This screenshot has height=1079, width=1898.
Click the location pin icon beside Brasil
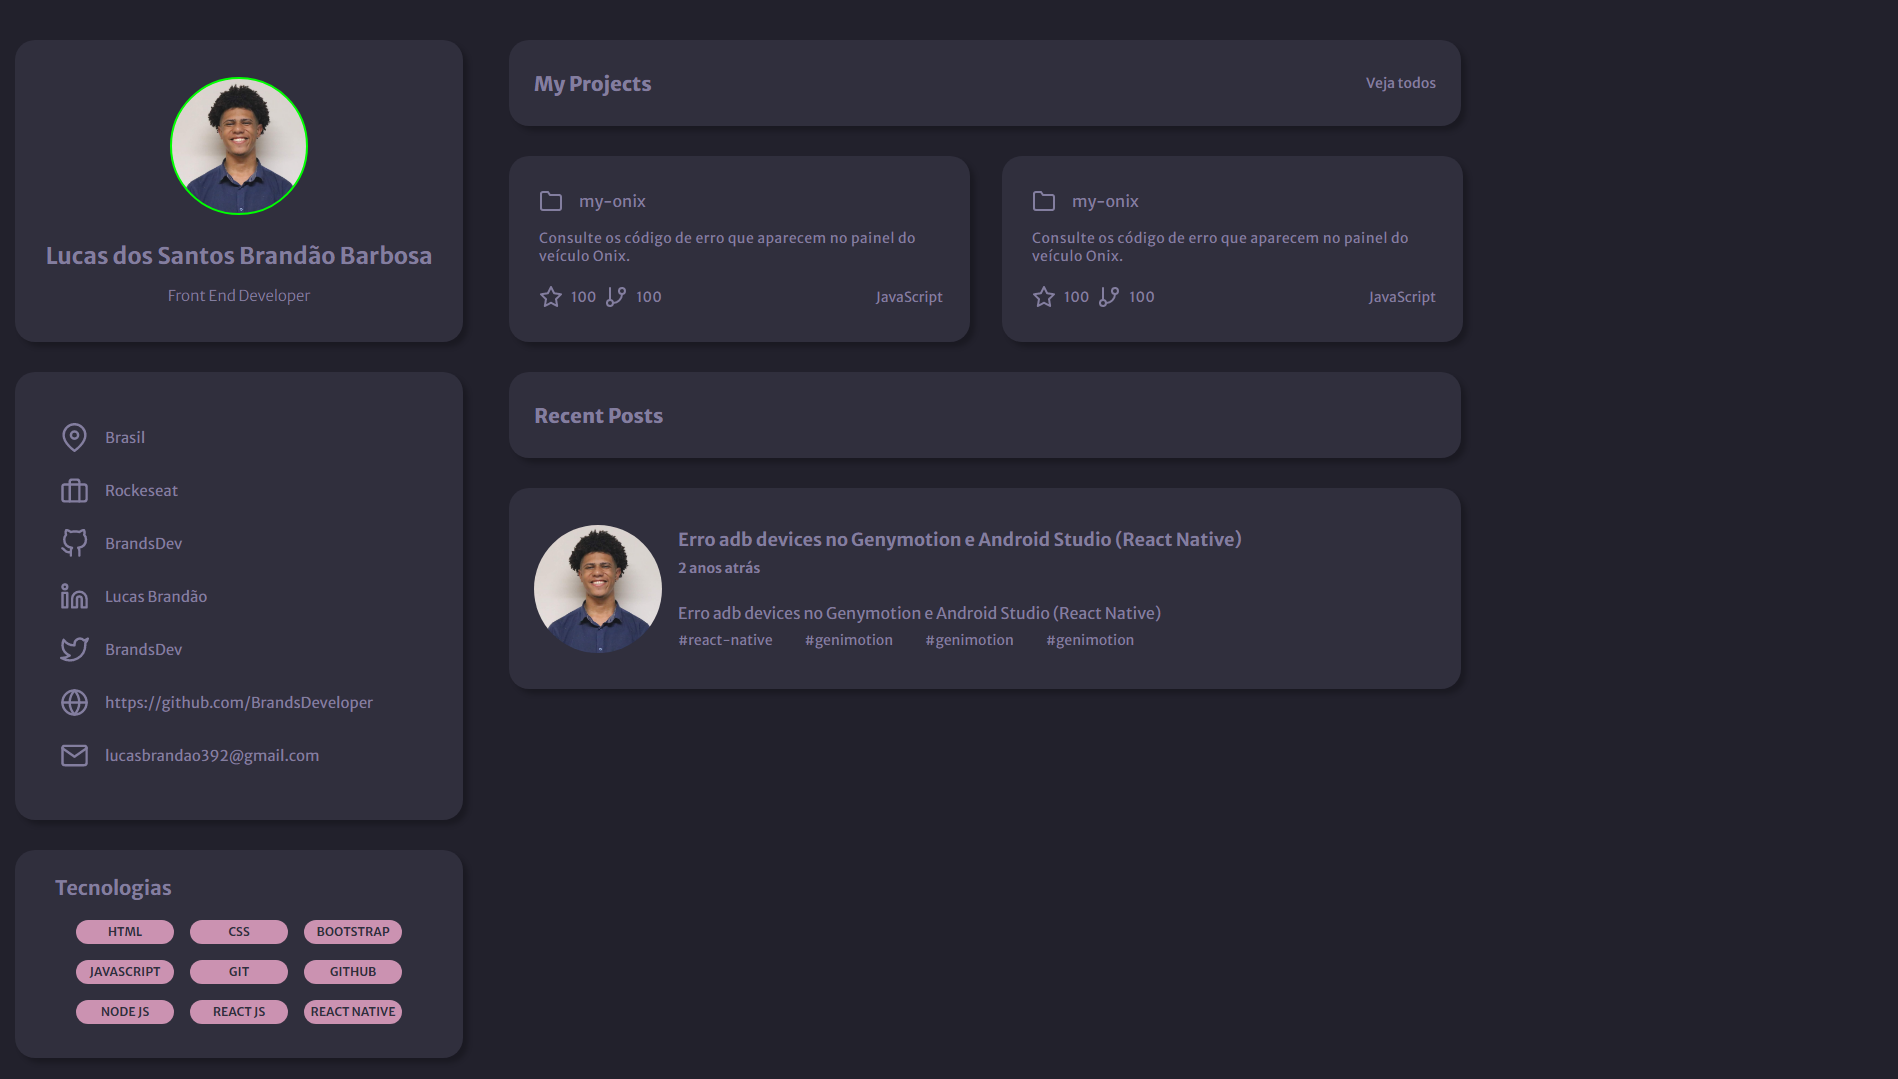74,437
